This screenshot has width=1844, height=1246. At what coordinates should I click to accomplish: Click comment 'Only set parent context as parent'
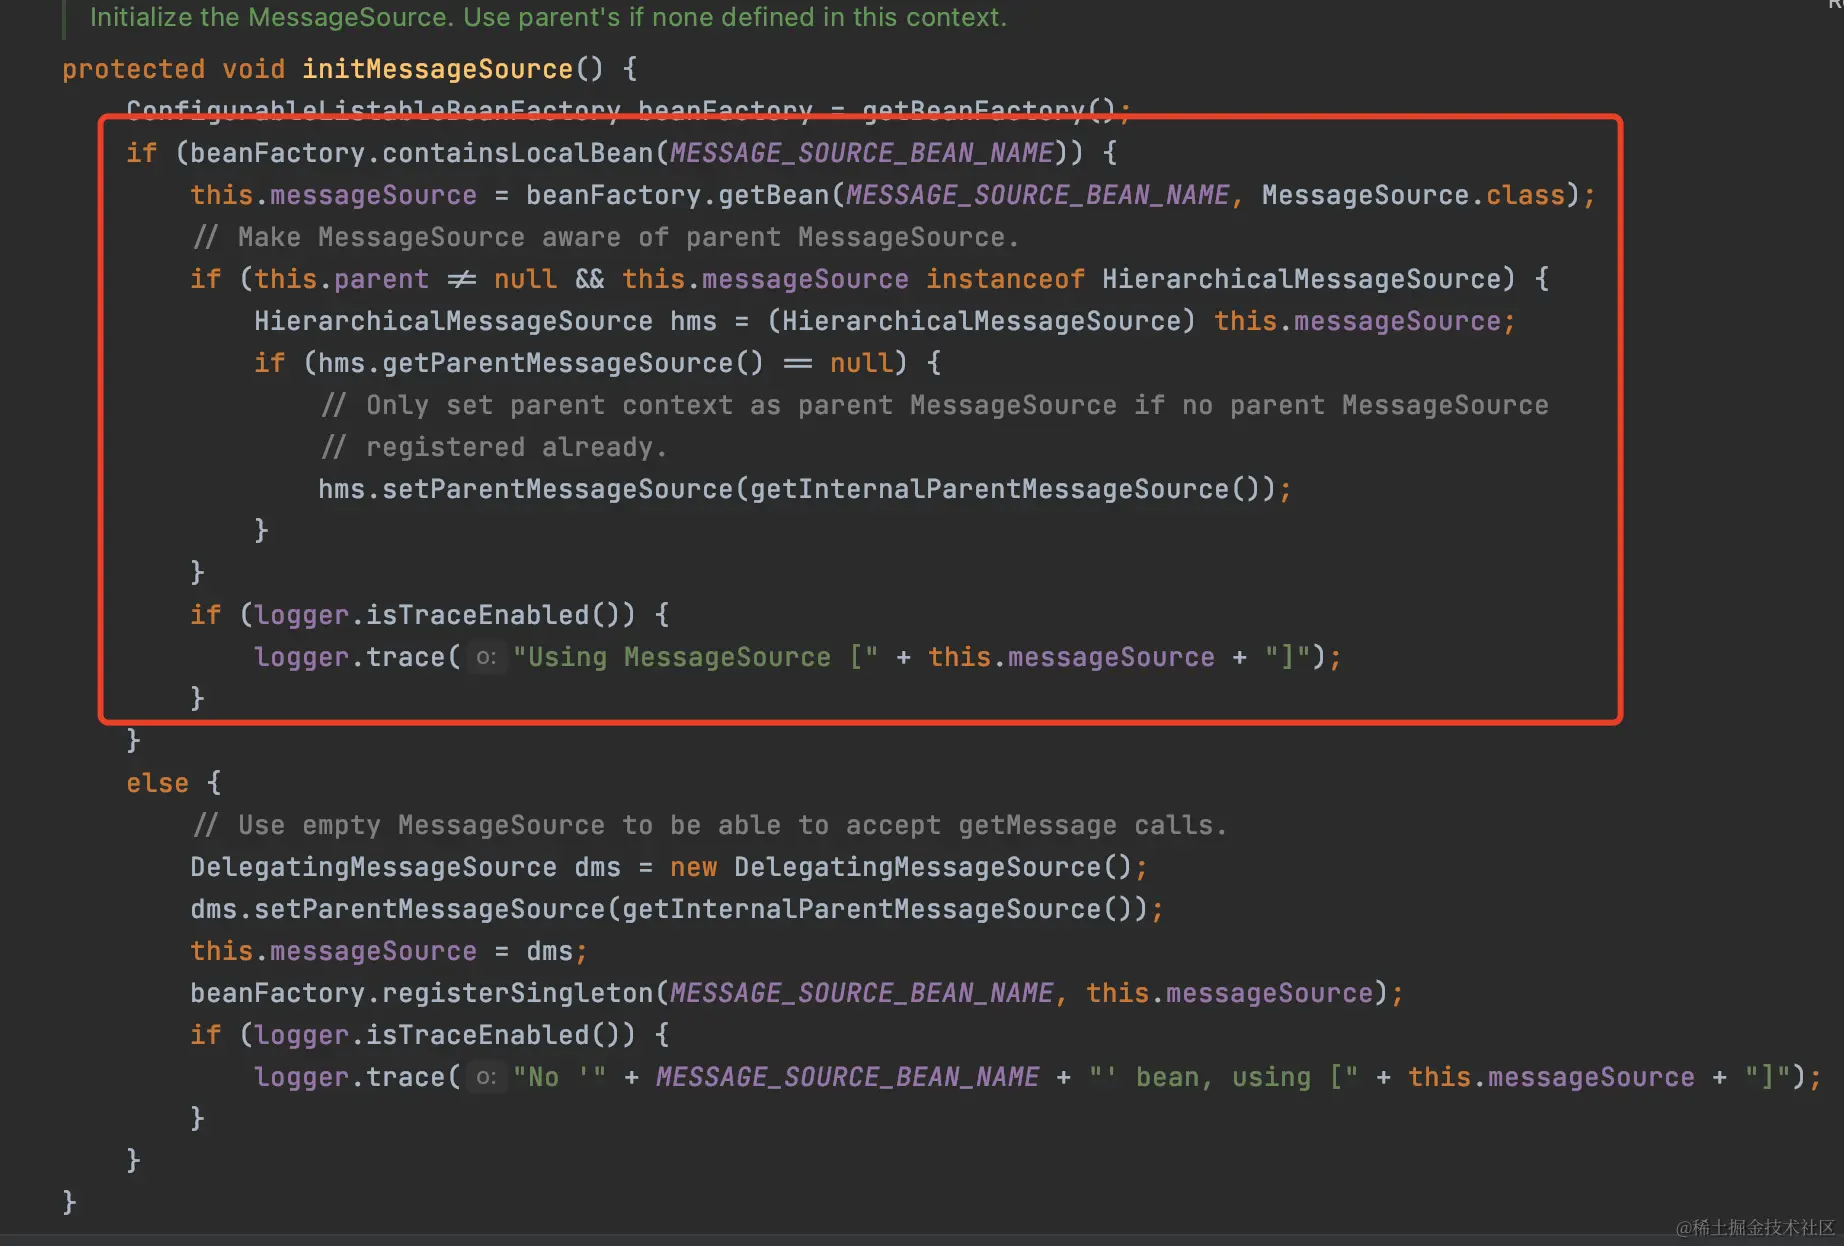tap(935, 405)
